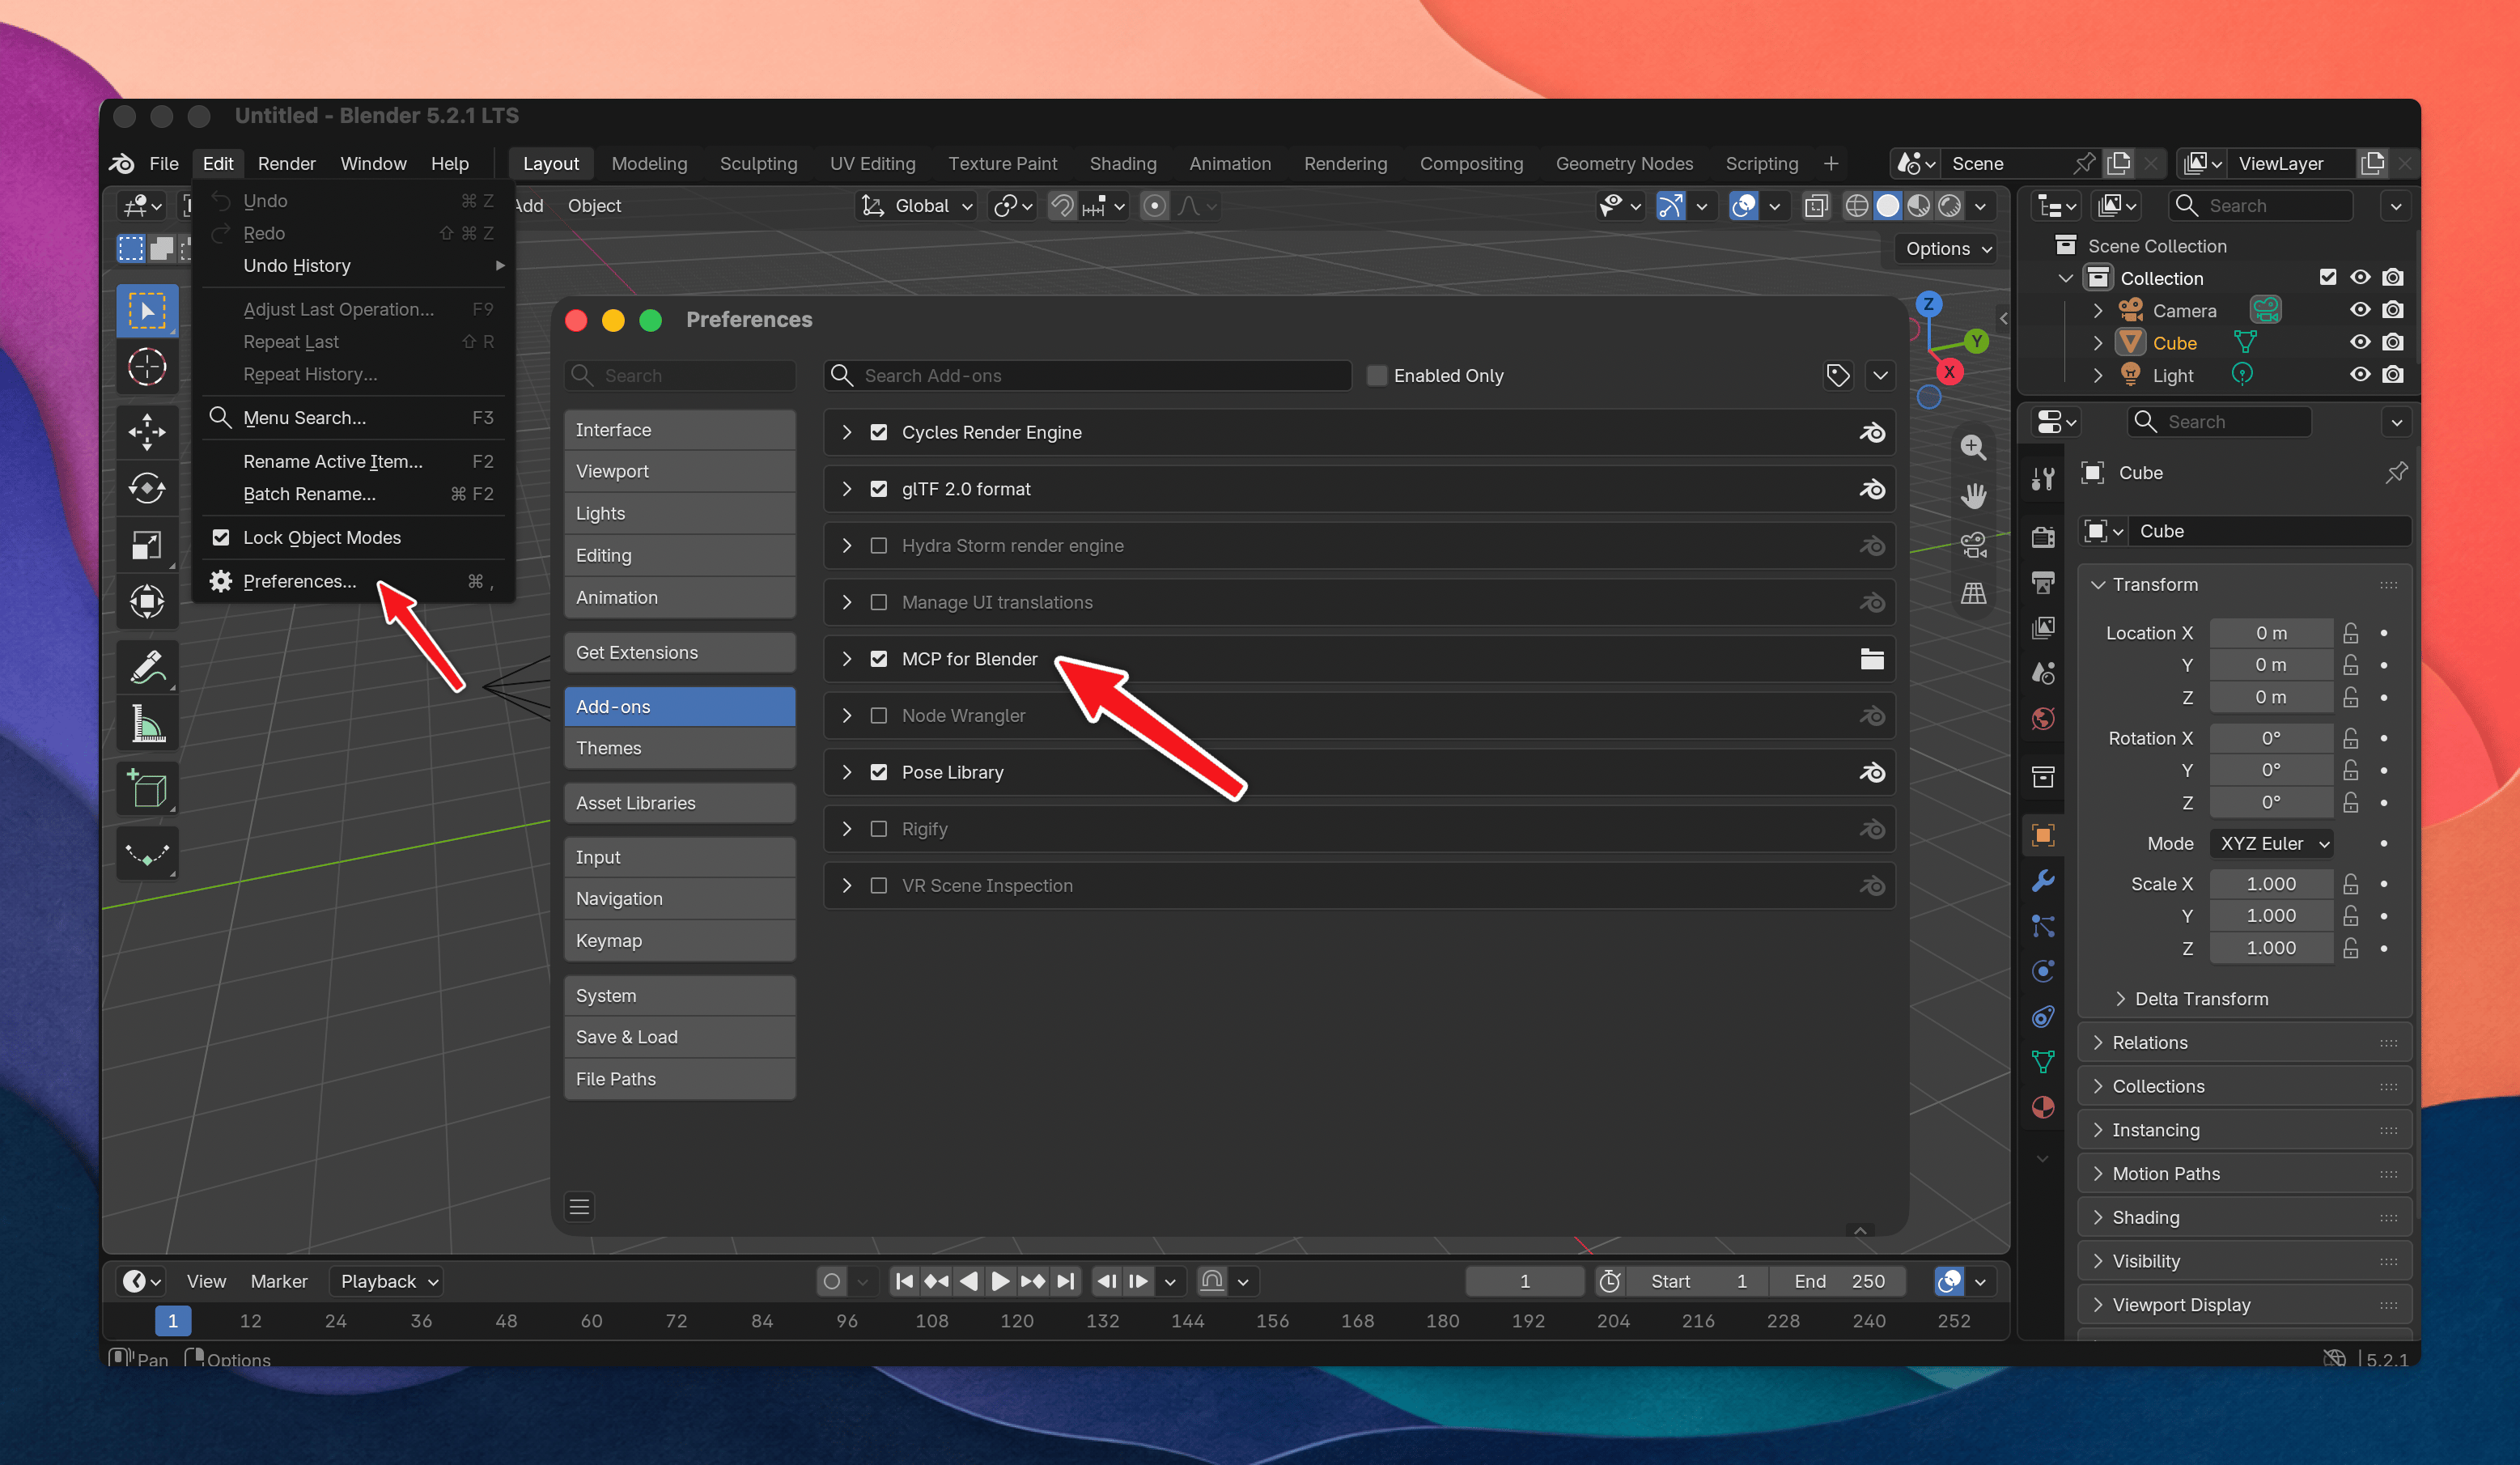Open the Playback dropdown in timeline
Image resolution: width=2520 pixels, height=1465 pixels.
click(387, 1282)
